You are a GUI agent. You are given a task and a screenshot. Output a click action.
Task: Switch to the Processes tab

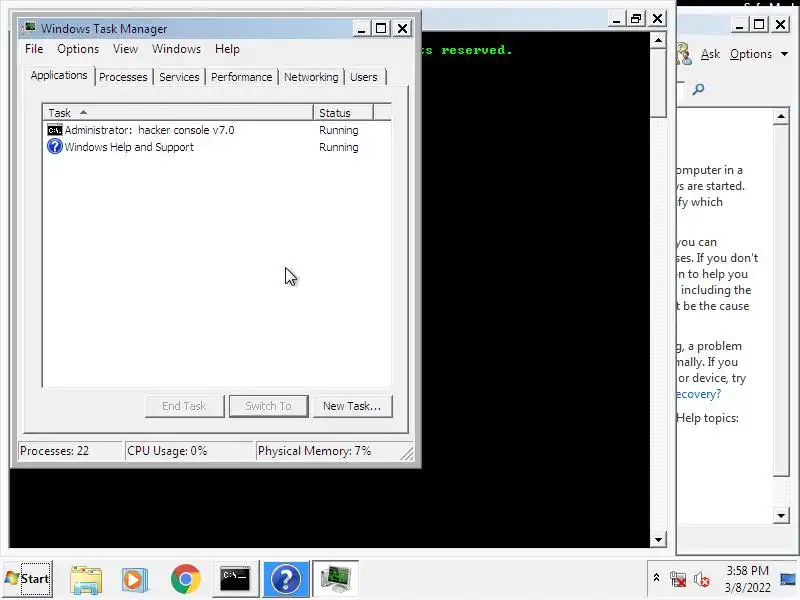[123, 77]
